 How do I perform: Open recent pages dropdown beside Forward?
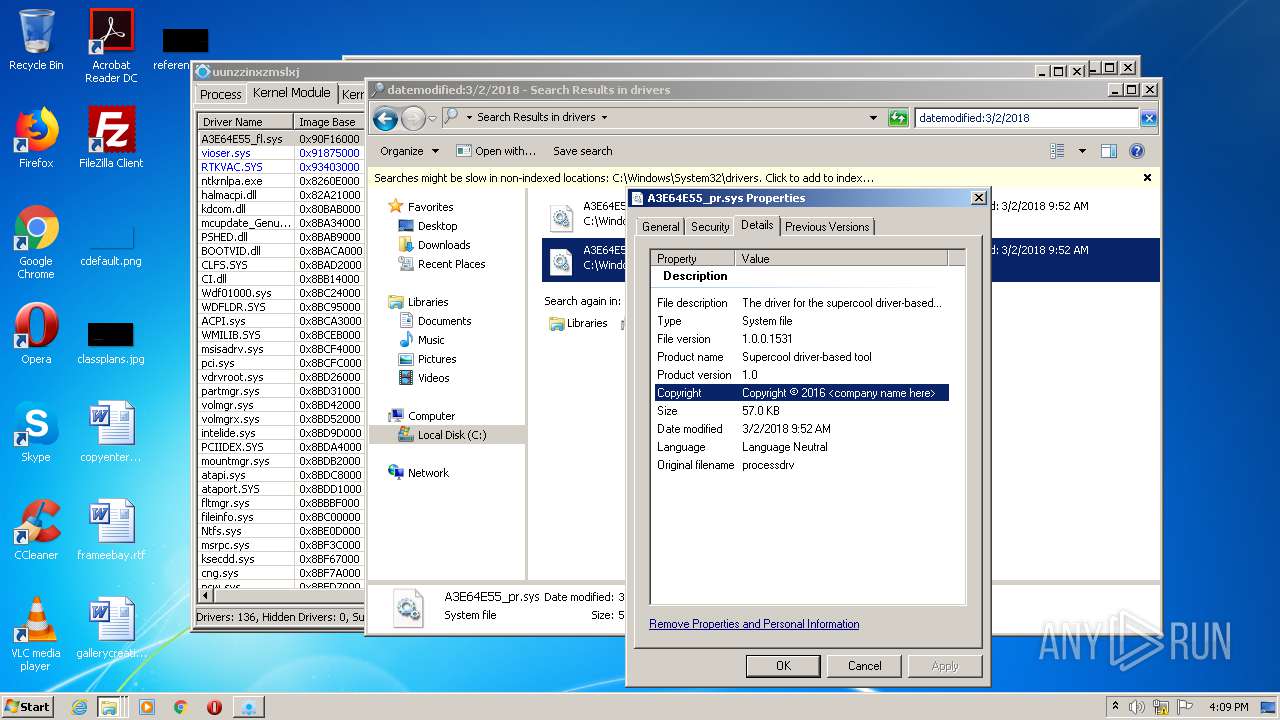click(x=432, y=118)
